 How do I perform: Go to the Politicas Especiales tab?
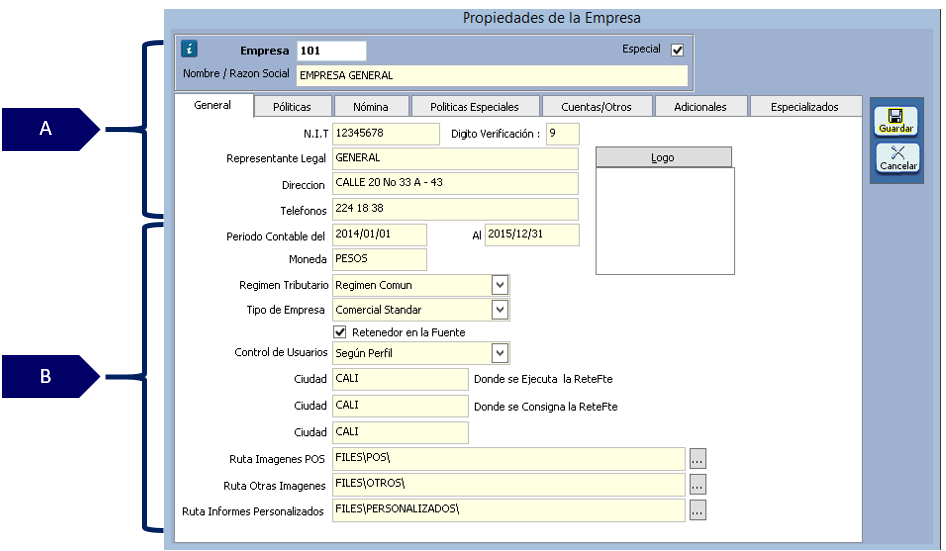pyautogui.click(x=475, y=107)
